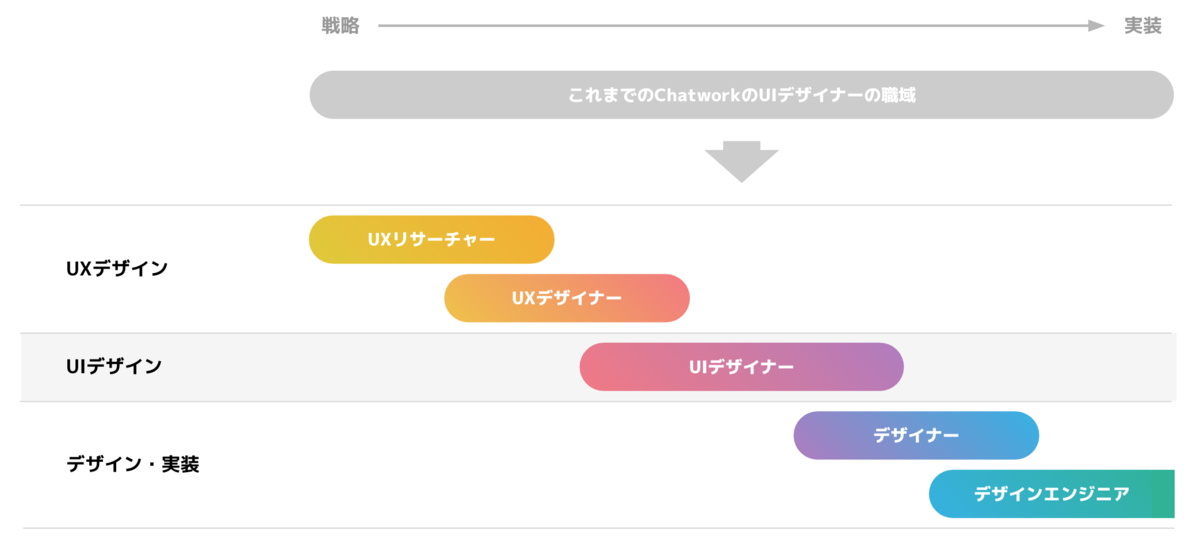
Task: Select the デザイン・実装 row label
Action: 133,465
